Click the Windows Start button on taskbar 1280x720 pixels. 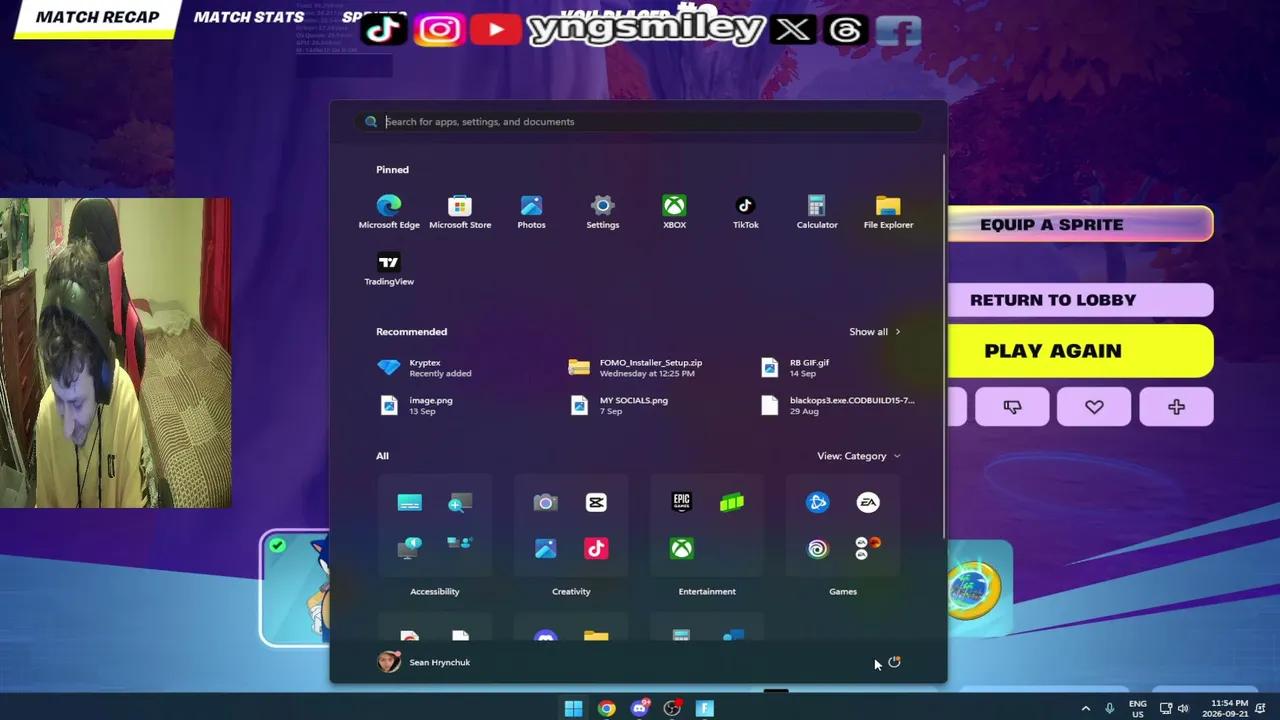[573, 708]
